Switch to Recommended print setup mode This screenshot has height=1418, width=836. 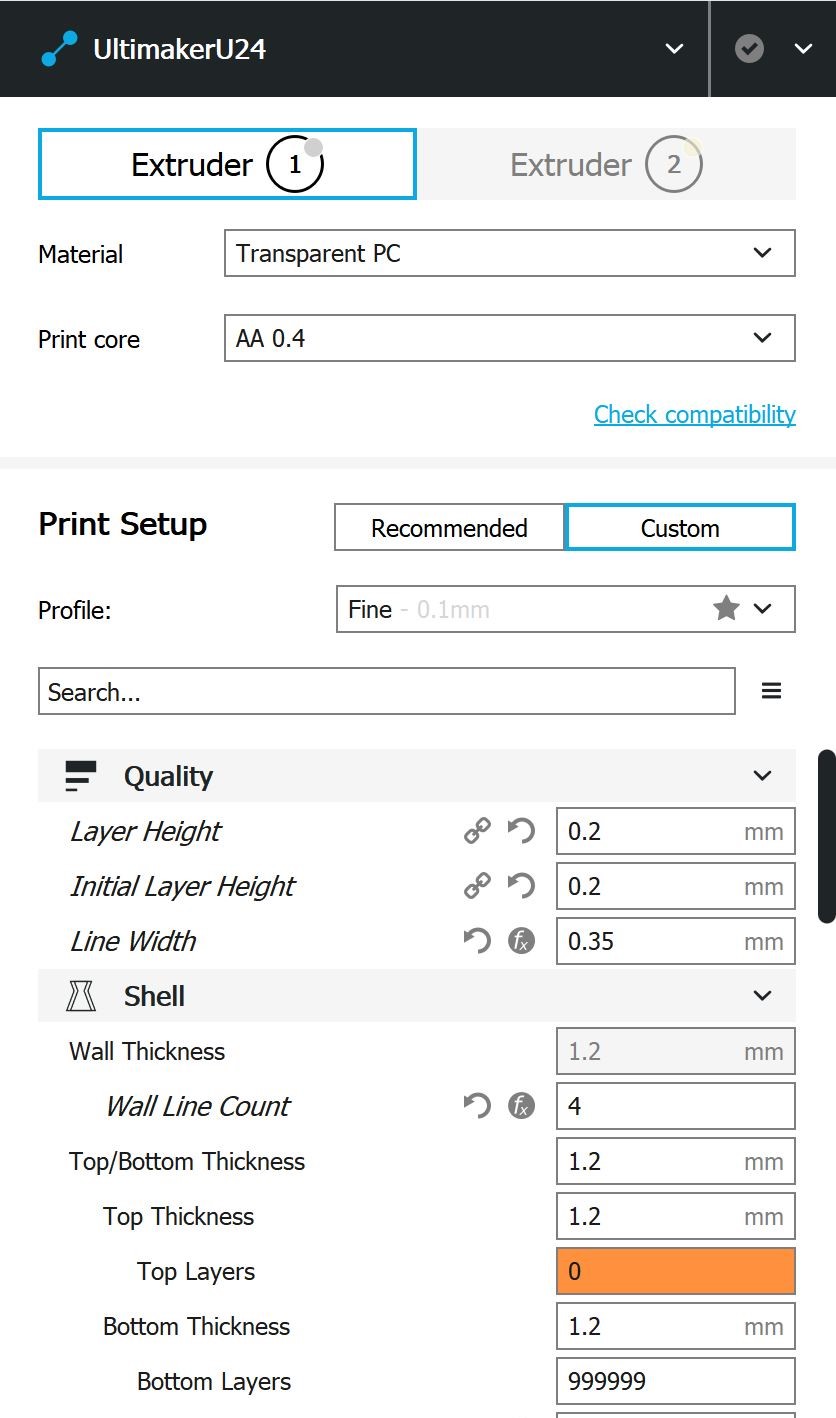point(449,528)
